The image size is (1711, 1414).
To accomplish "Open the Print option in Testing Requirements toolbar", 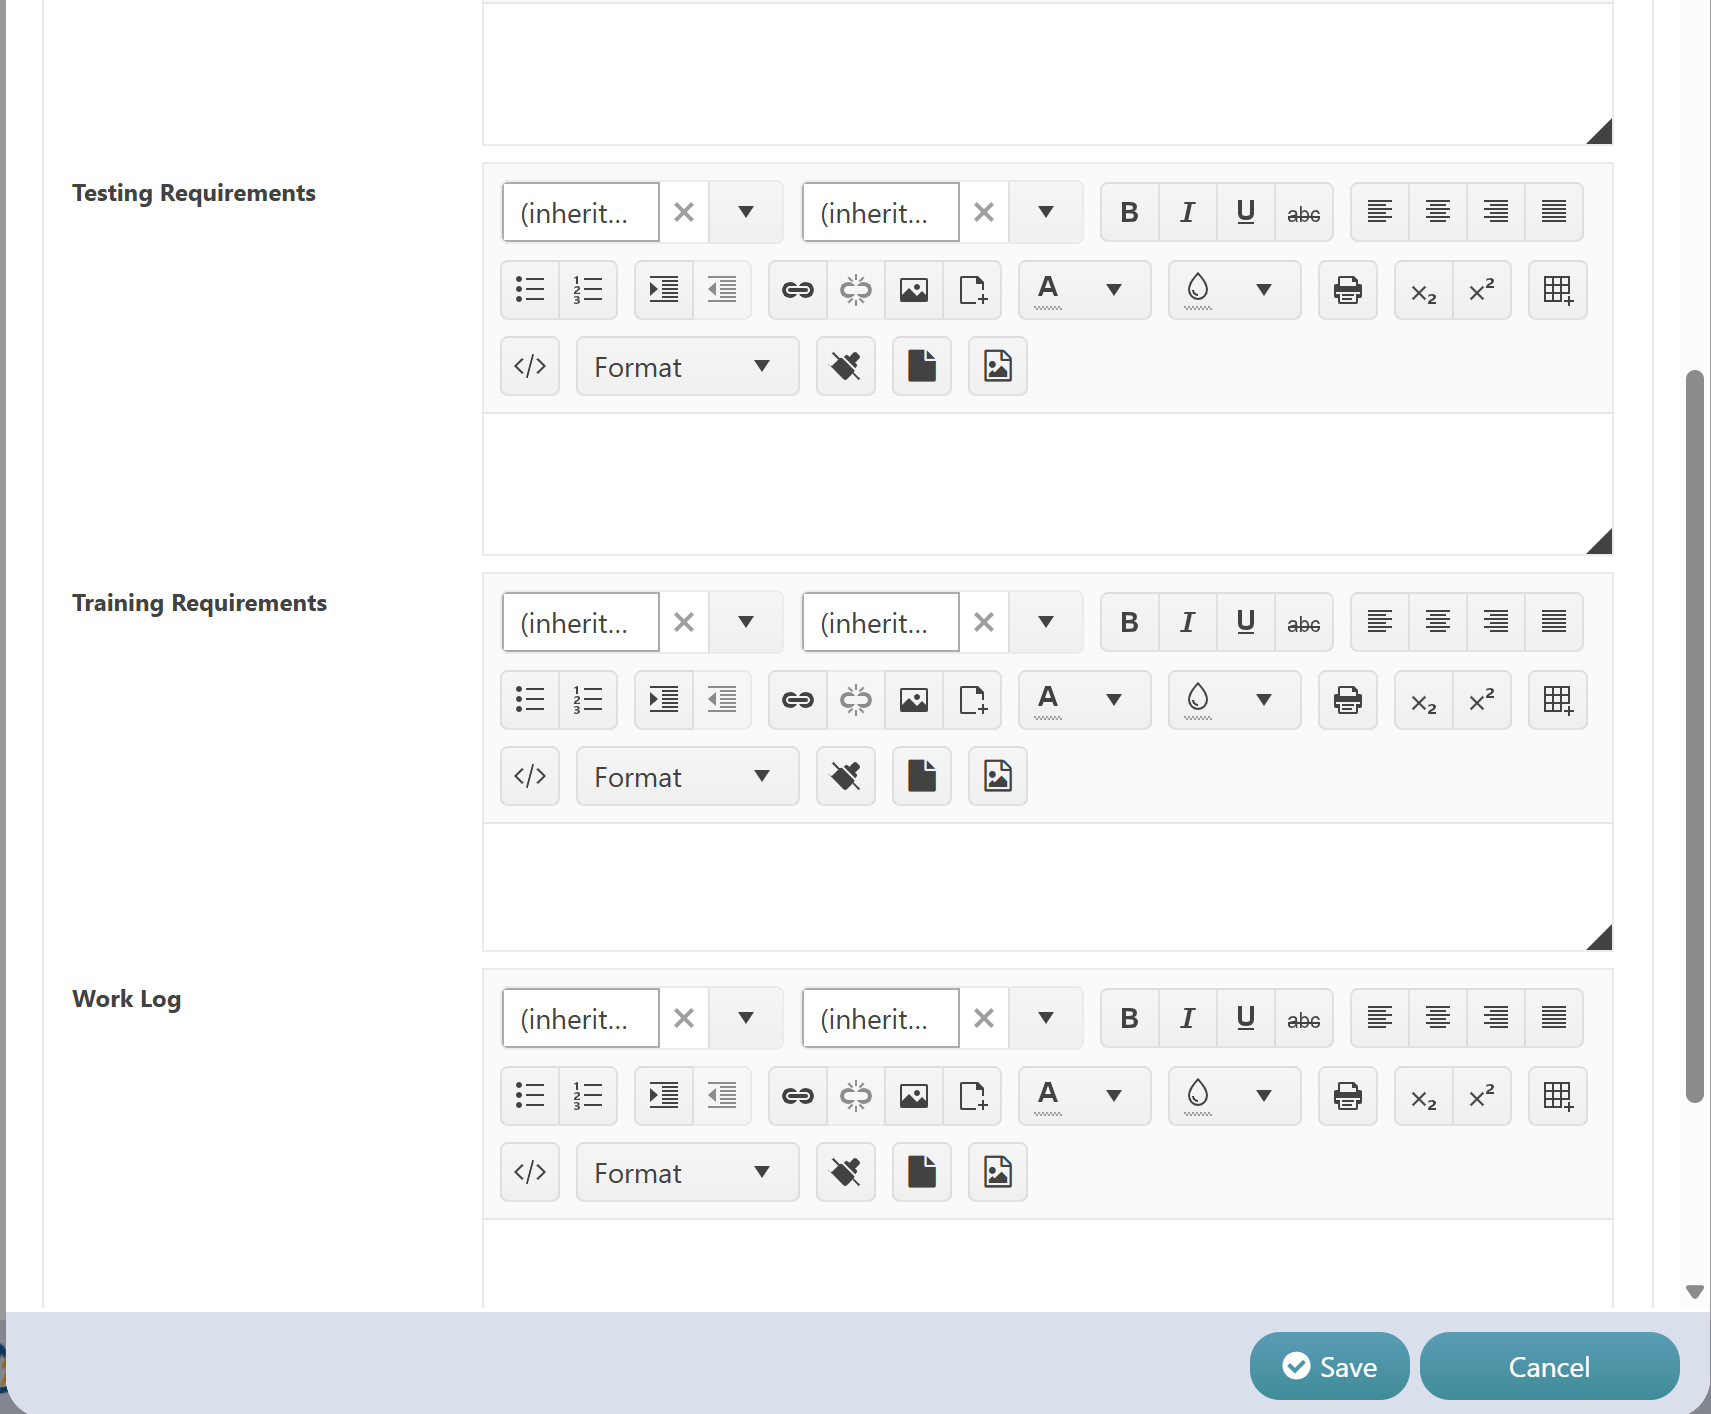I will [1347, 290].
